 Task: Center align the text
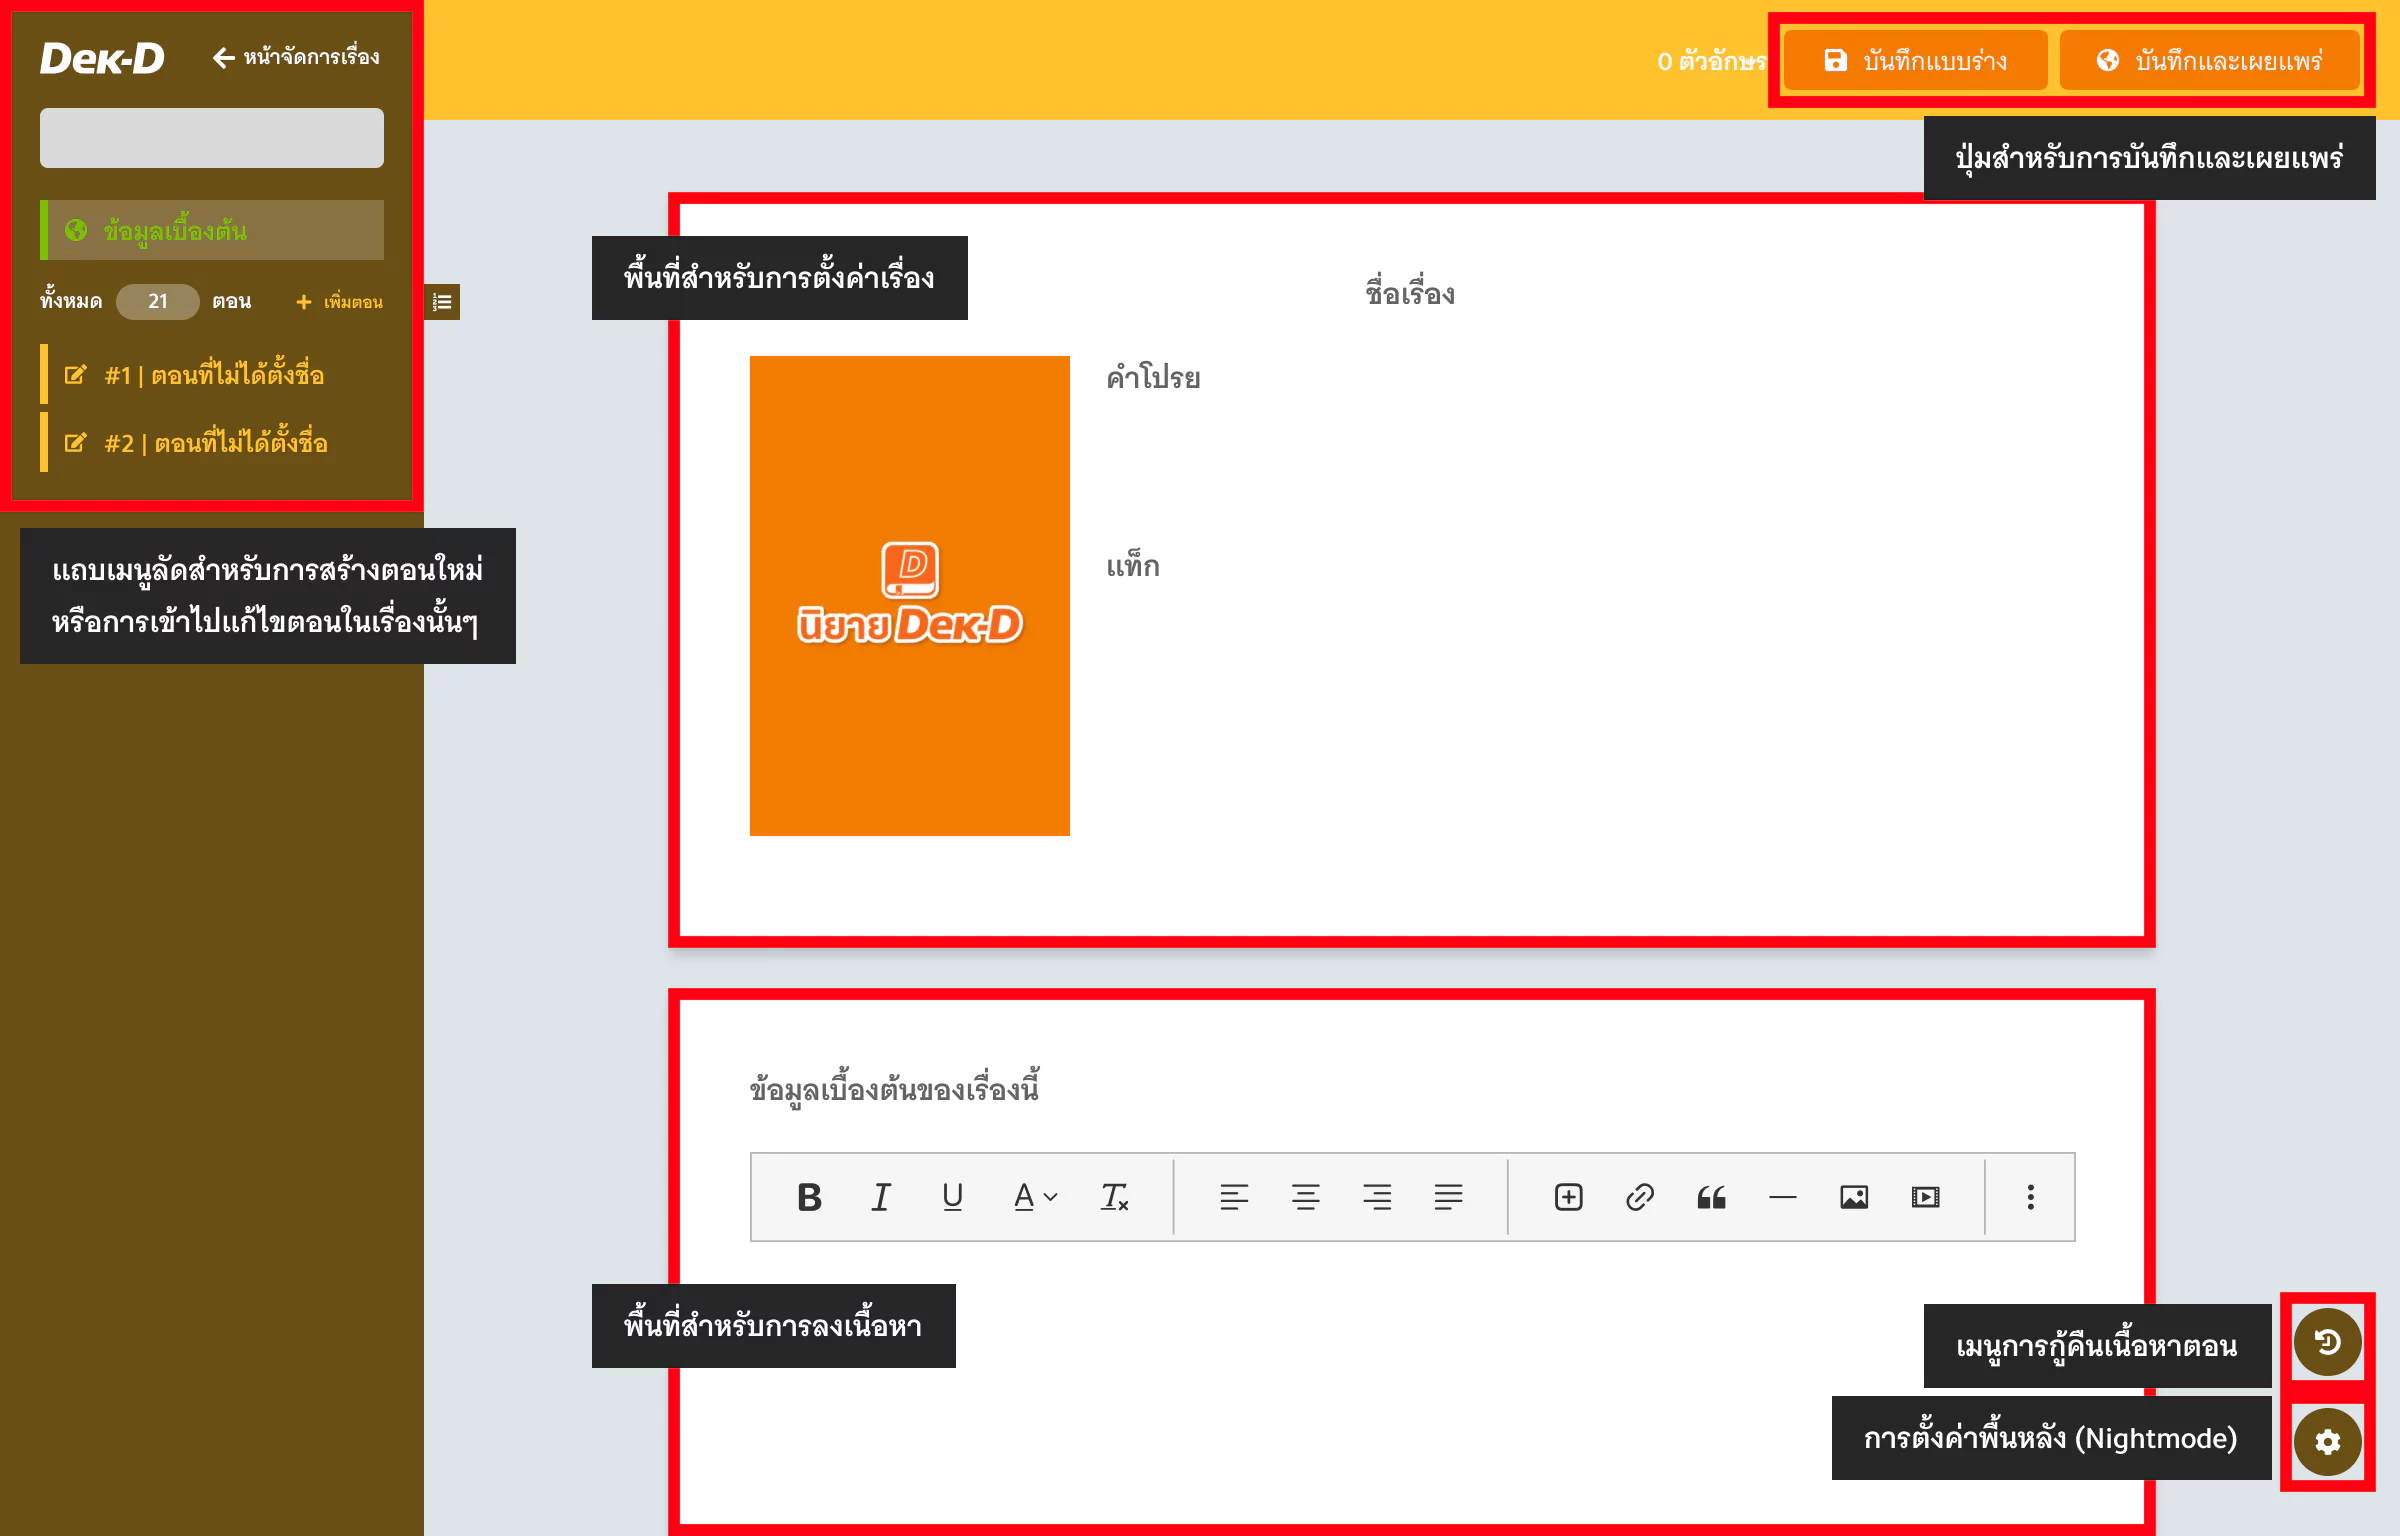point(1305,1197)
